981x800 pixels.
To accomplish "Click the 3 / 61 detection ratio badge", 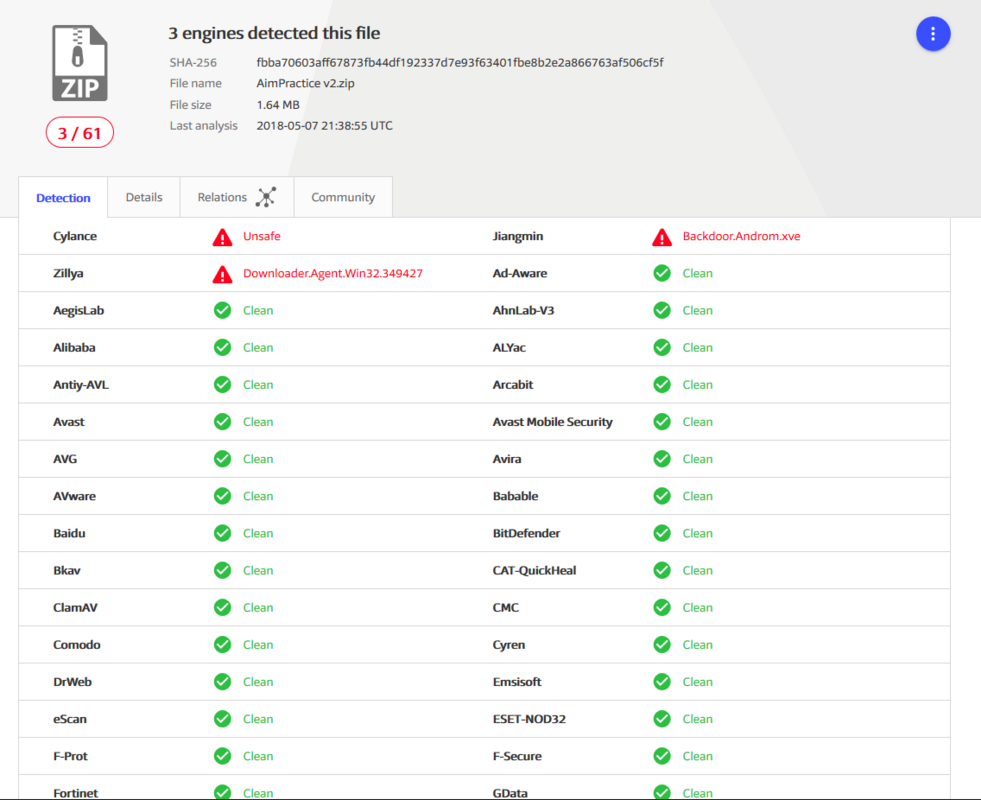I will [80, 133].
